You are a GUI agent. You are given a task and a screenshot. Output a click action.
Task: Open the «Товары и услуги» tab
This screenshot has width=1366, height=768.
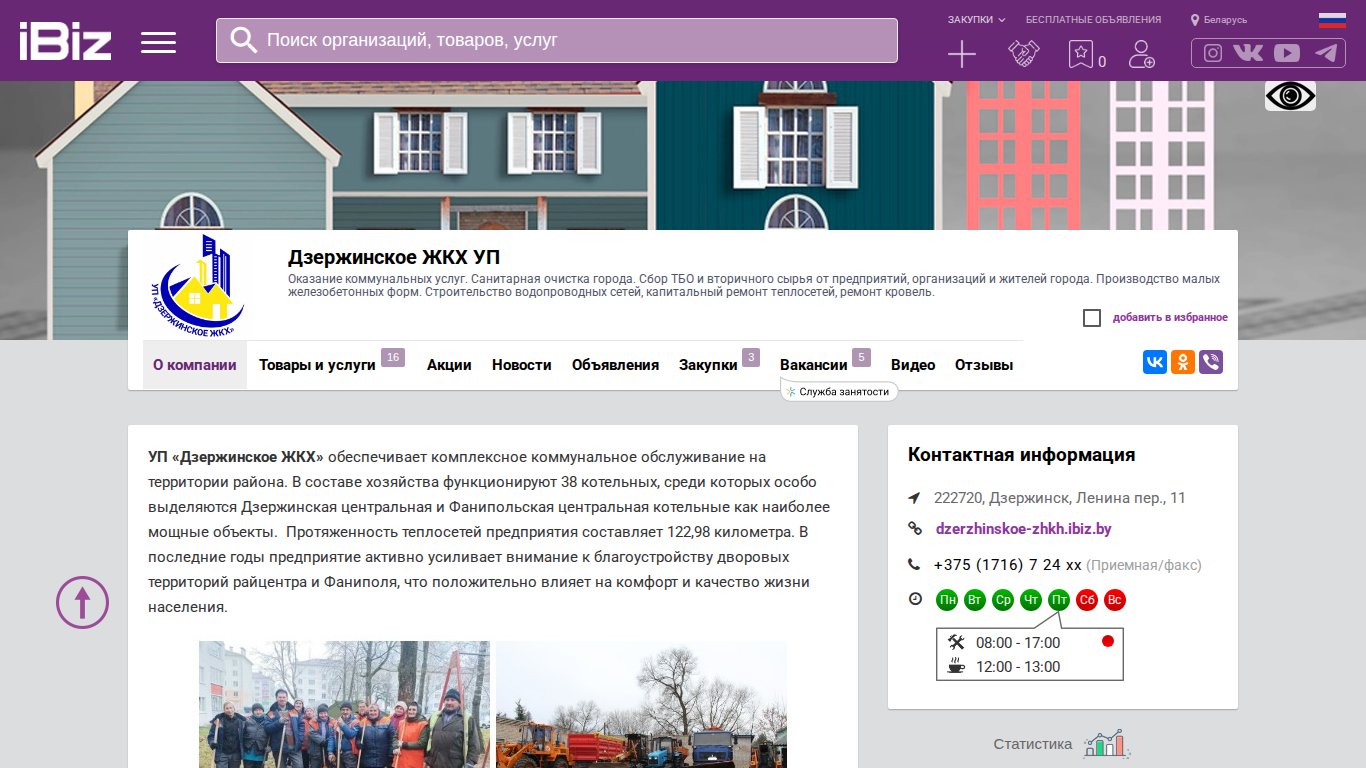click(x=317, y=365)
